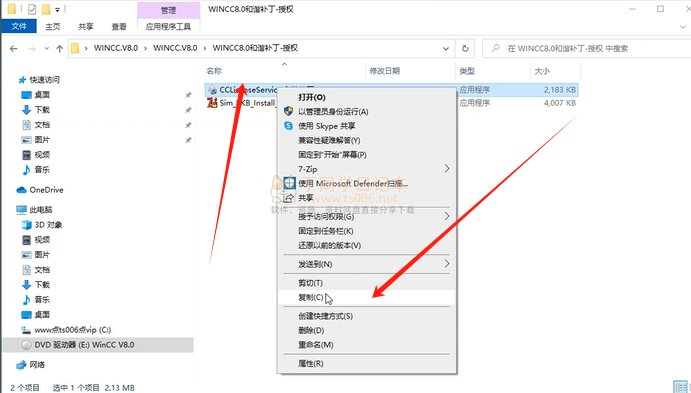Viewport: 691px width, 393px height.
Task: Open the address bar history dropdown
Action: tap(446, 48)
